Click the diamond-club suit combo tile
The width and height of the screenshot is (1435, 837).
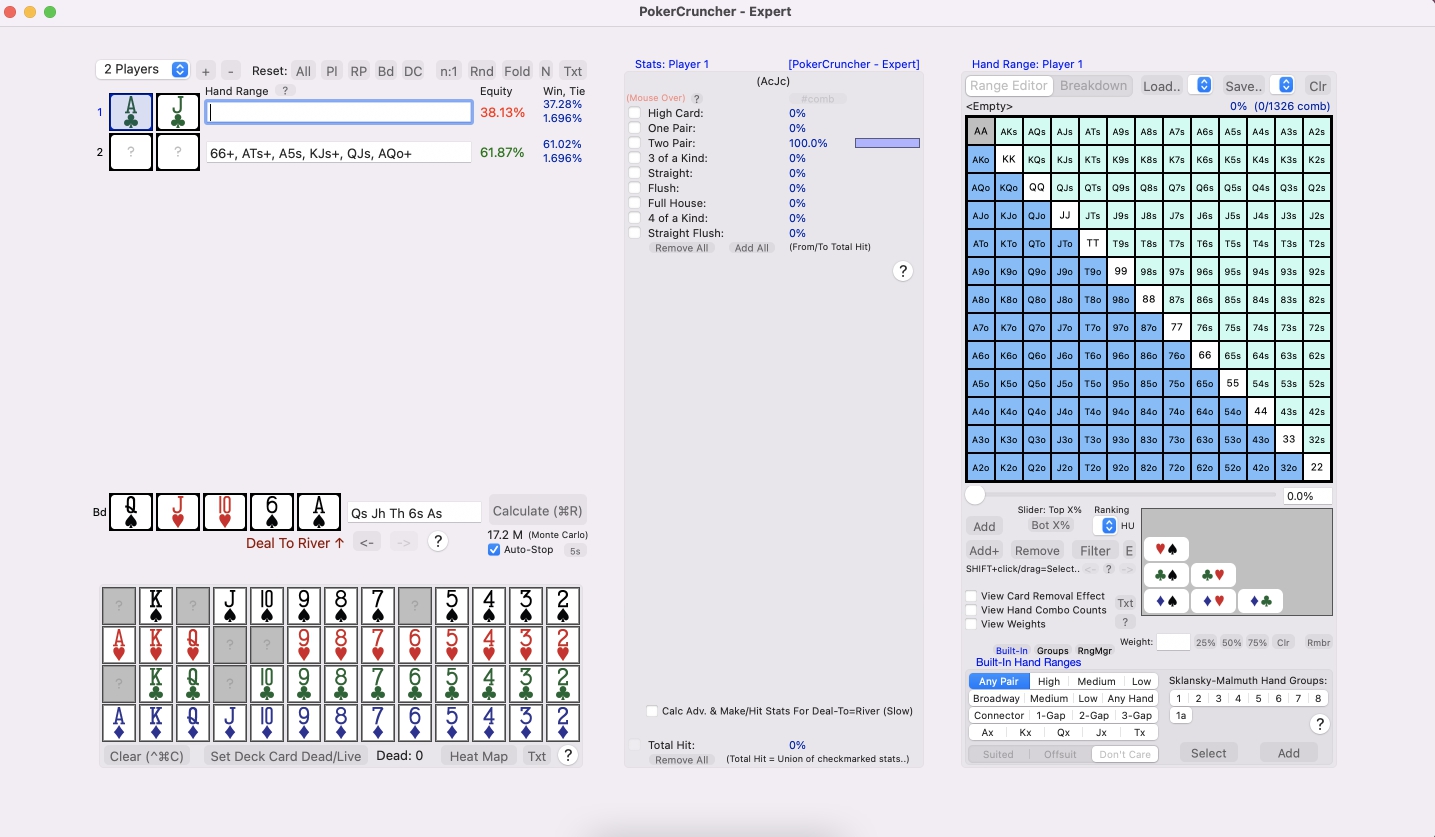click(1260, 601)
